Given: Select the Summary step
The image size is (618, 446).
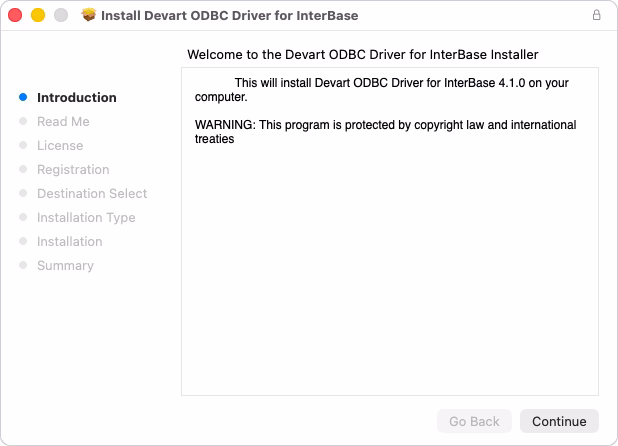Looking at the screenshot, I should (65, 266).
